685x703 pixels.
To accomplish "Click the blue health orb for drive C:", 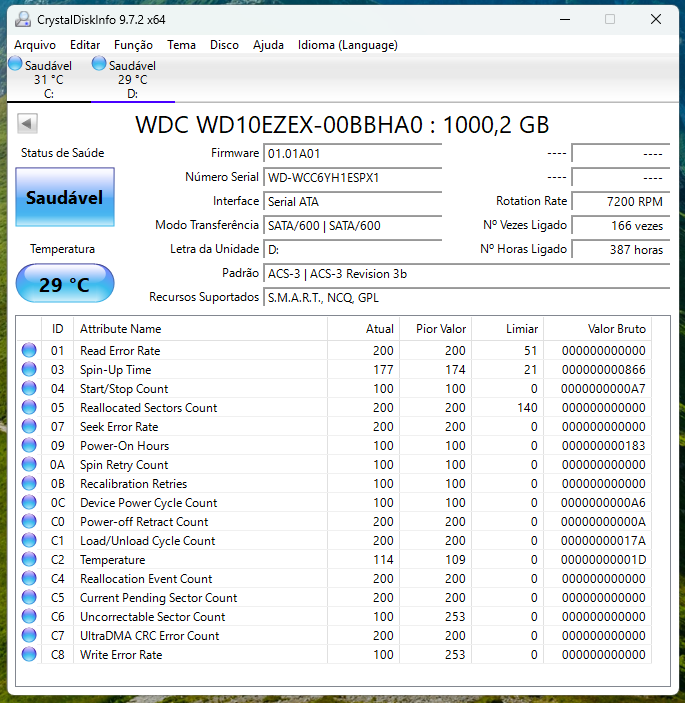I will tap(15, 64).
